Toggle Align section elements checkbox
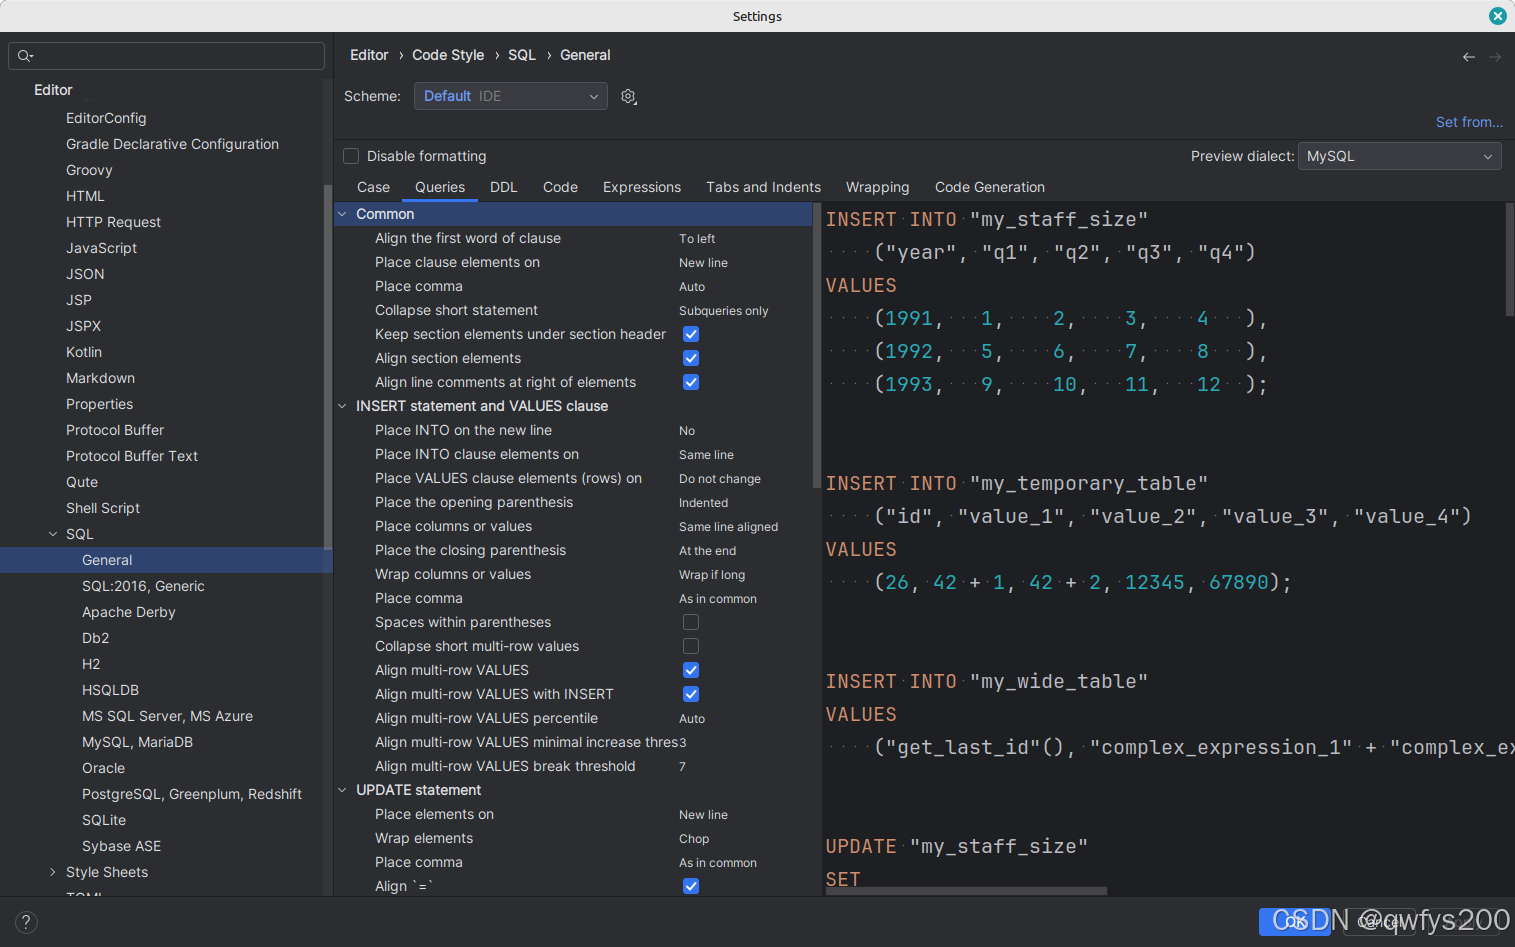The width and height of the screenshot is (1515, 947). coord(691,358)
